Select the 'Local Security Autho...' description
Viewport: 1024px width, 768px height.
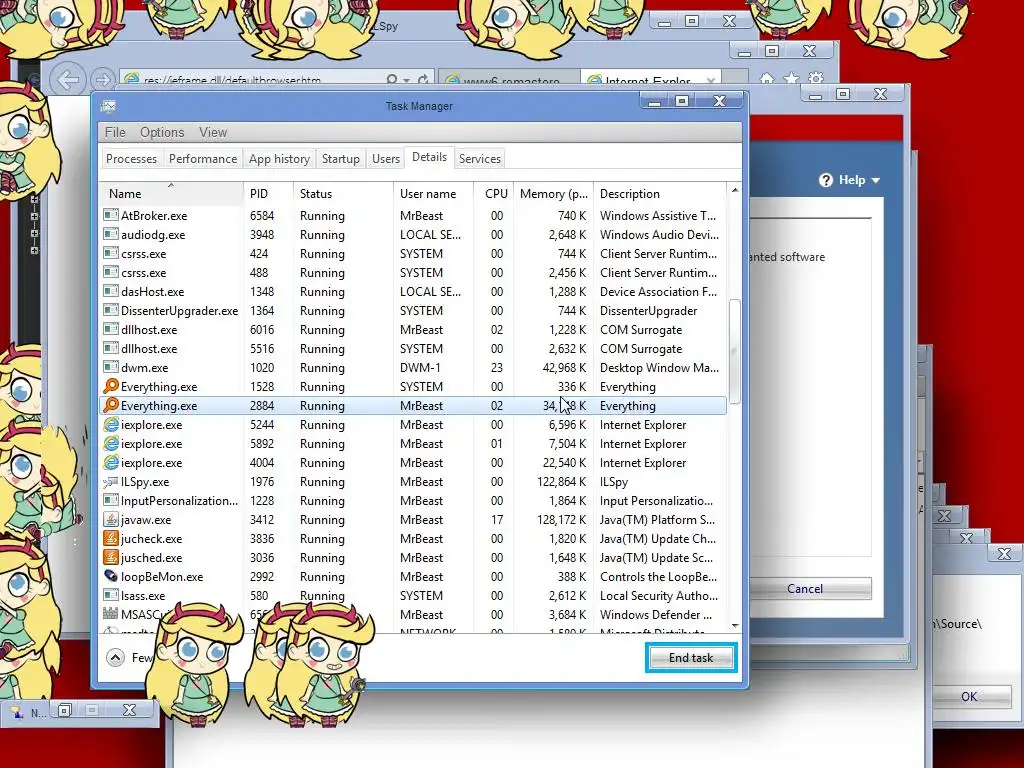(x=658, y=596)
